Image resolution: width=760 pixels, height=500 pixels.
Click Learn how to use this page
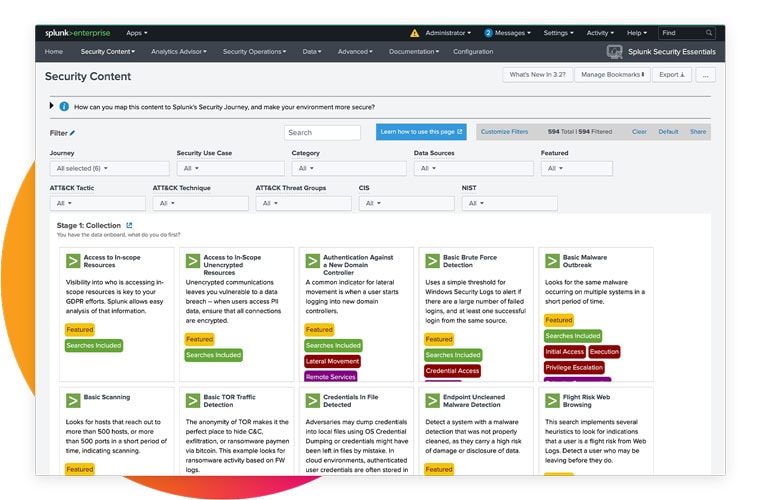pyautogui.click(x=421, y=132)
